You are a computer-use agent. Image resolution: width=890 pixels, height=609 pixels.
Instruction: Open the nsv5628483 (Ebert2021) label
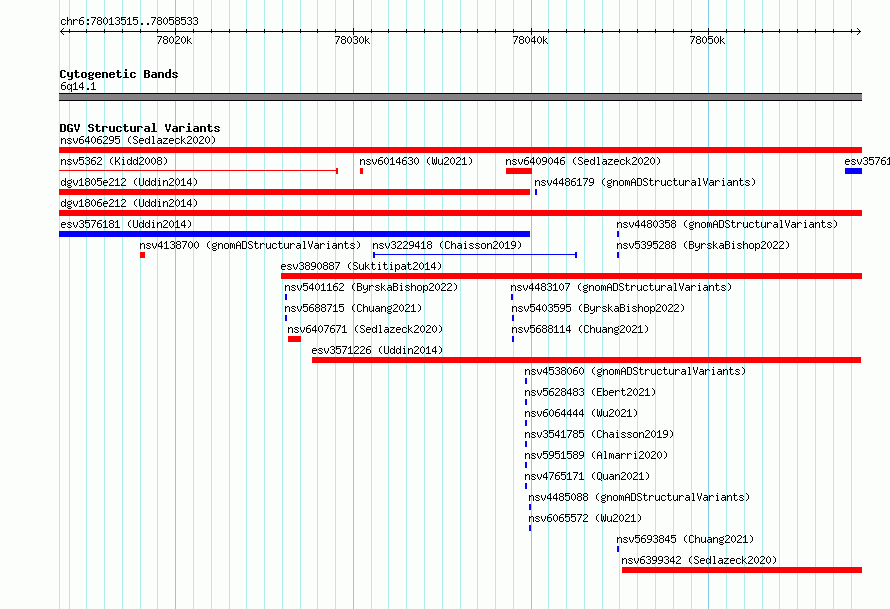click(590, 392)
